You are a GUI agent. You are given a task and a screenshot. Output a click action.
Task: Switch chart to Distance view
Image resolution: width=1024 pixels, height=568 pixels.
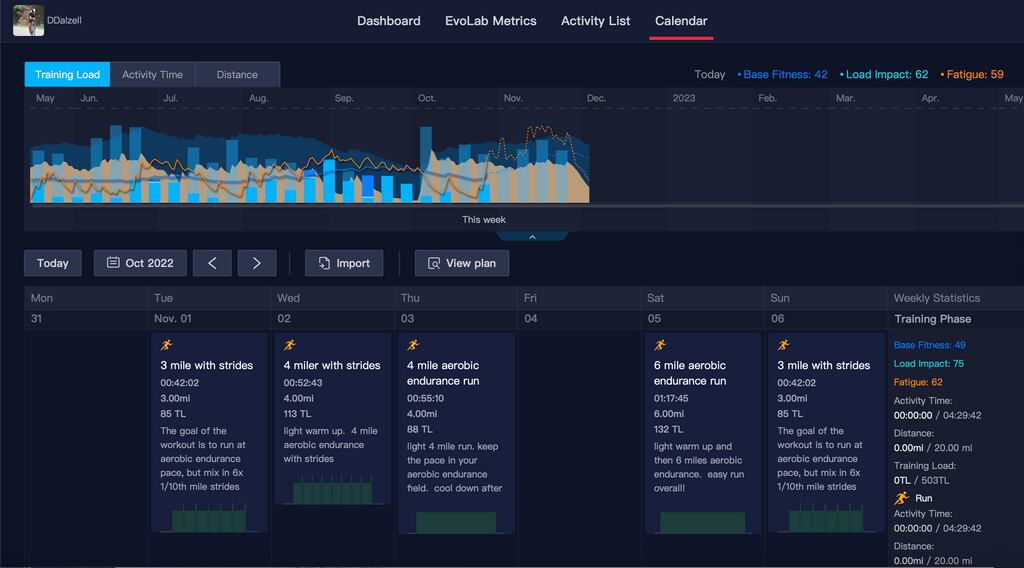click(237, 75)
